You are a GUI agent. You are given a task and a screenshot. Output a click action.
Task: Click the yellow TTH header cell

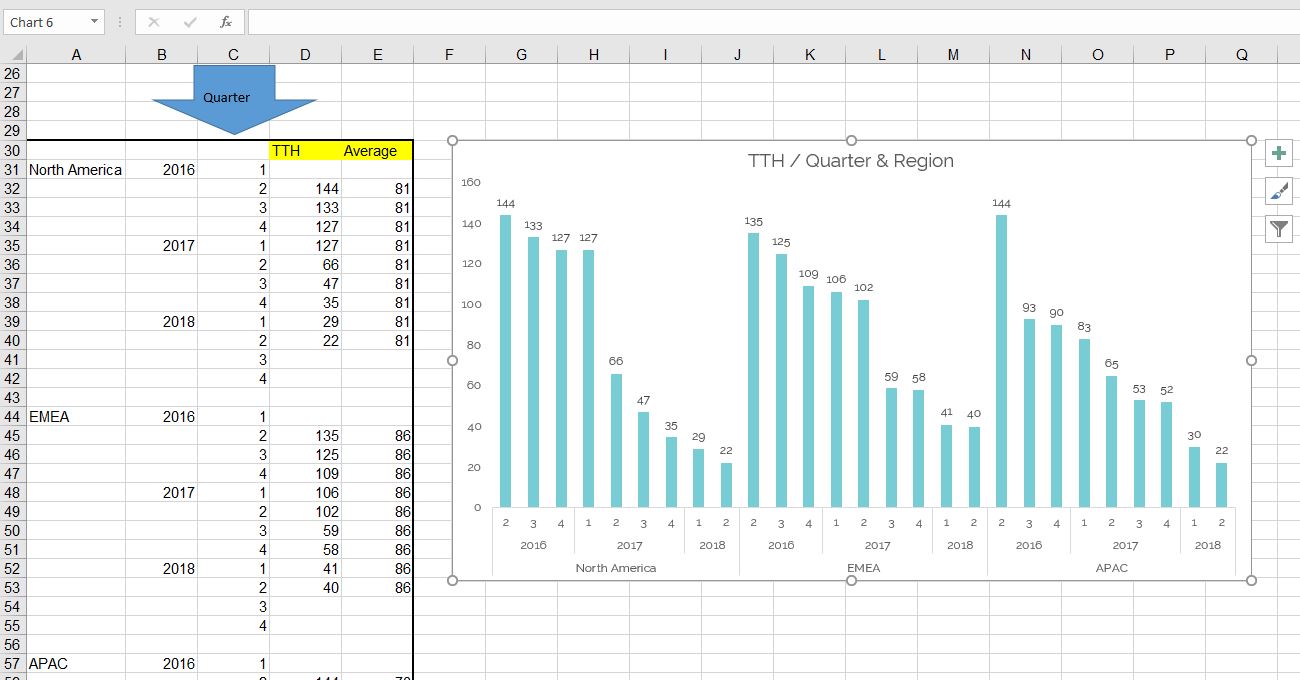pos(305,151)
